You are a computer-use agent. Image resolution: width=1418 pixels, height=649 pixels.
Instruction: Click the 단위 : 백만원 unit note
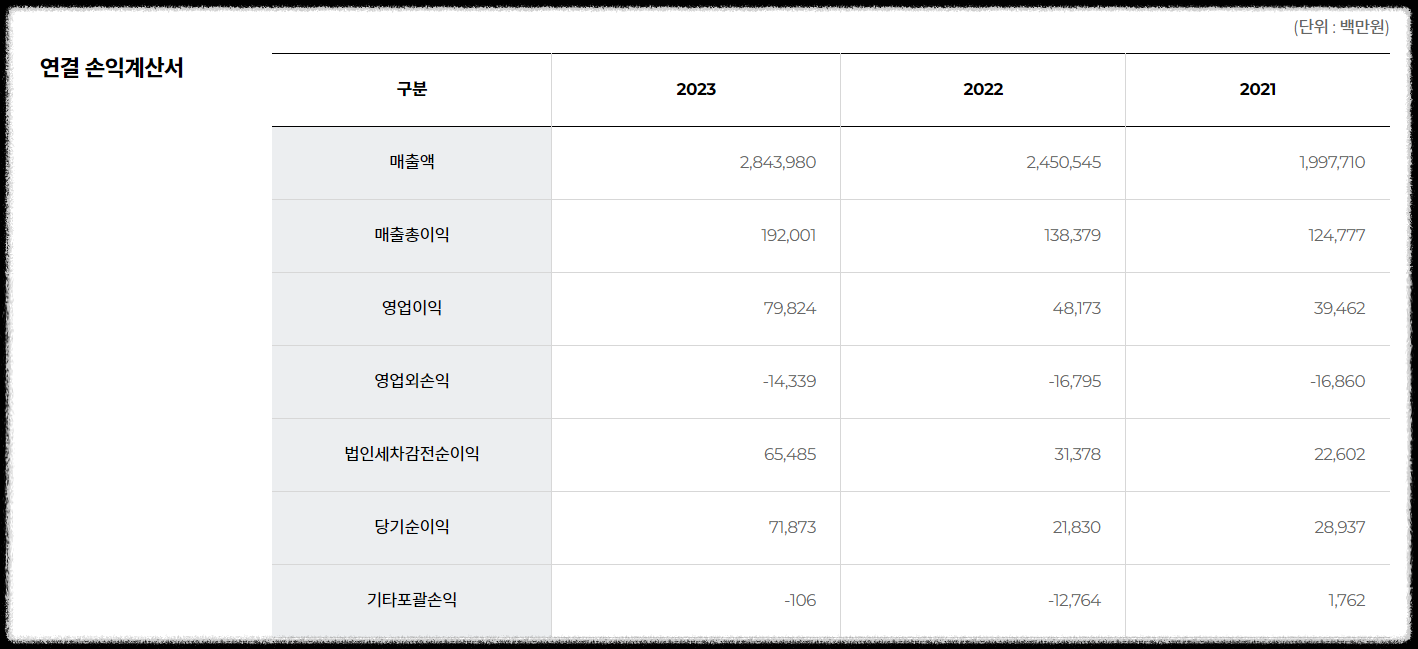point(1341,27)
